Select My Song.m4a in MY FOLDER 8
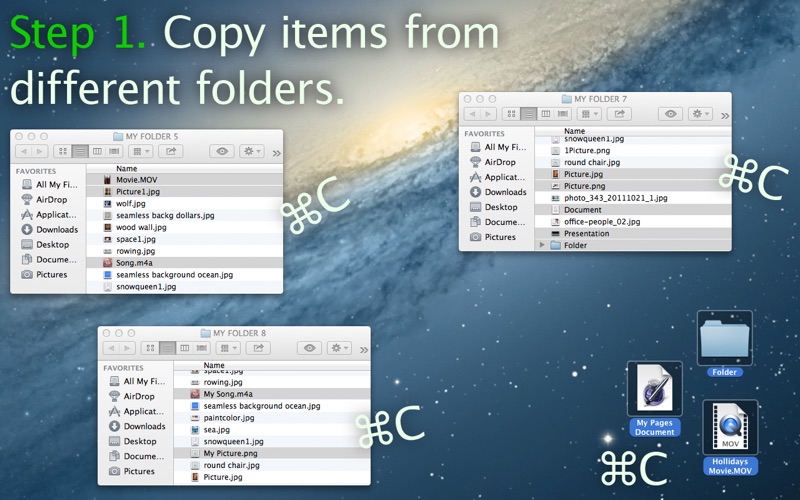The image size is (800, 500). (x=272, y=394)
